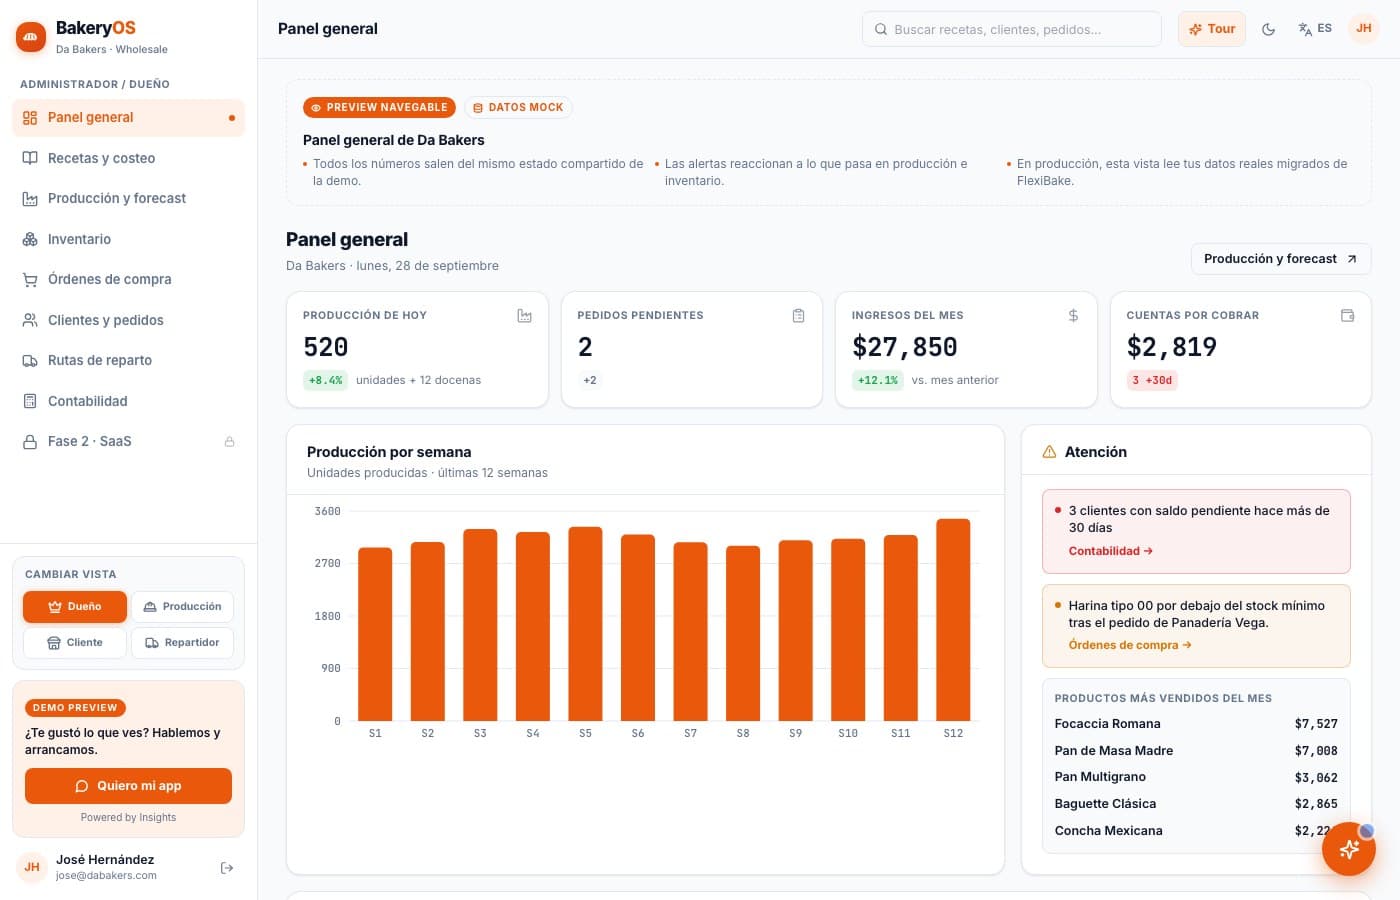1400x900 pixels.
Task: Click the dollar icon in Ingresos del mes
Action: [x=1073, y=316]
